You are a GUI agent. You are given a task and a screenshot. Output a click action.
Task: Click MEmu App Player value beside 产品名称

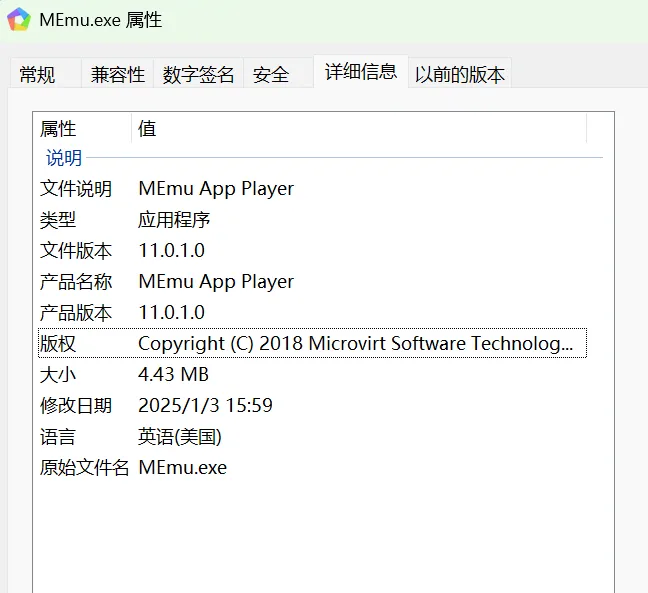tap(216, 282)
